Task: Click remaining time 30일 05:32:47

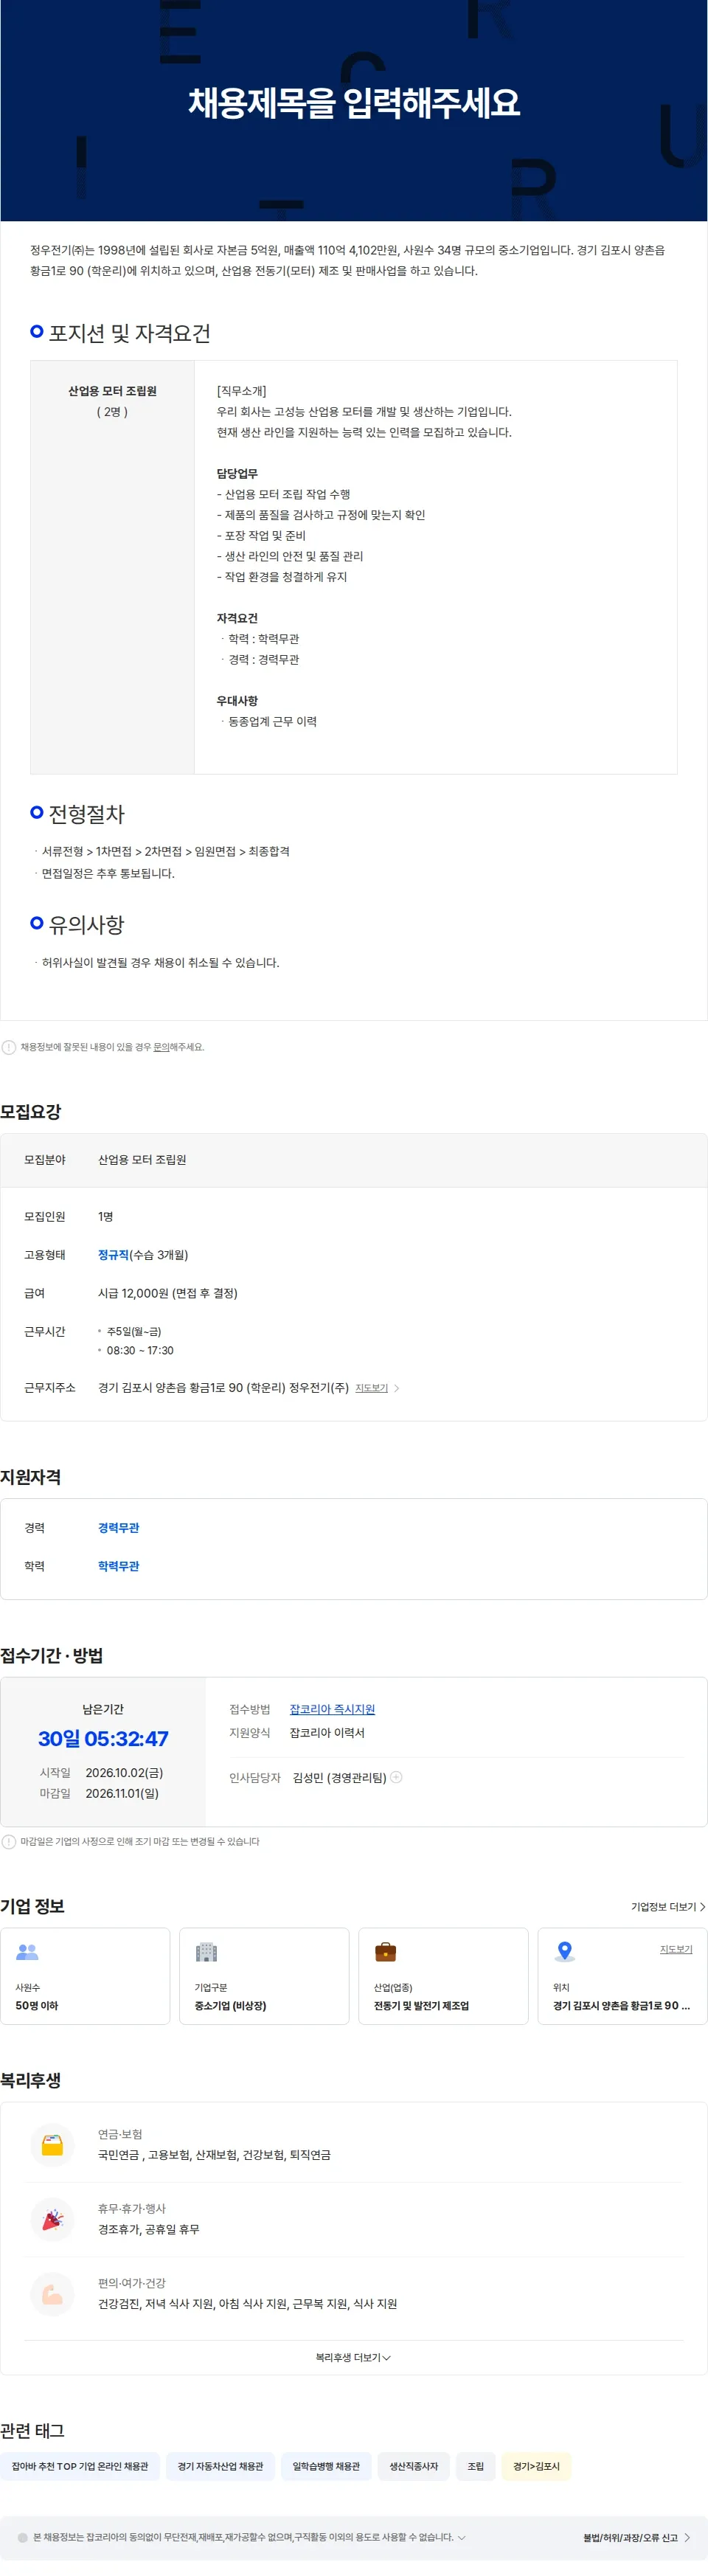Action: (103, 1738)
